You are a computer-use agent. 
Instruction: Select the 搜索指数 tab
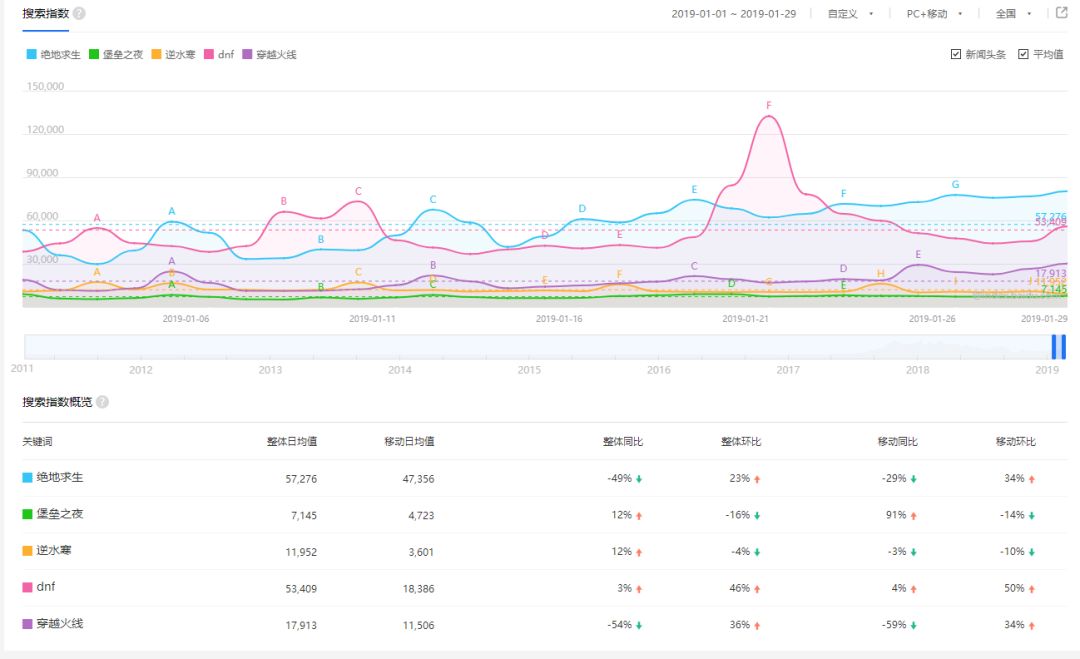(x=45, y=13)
